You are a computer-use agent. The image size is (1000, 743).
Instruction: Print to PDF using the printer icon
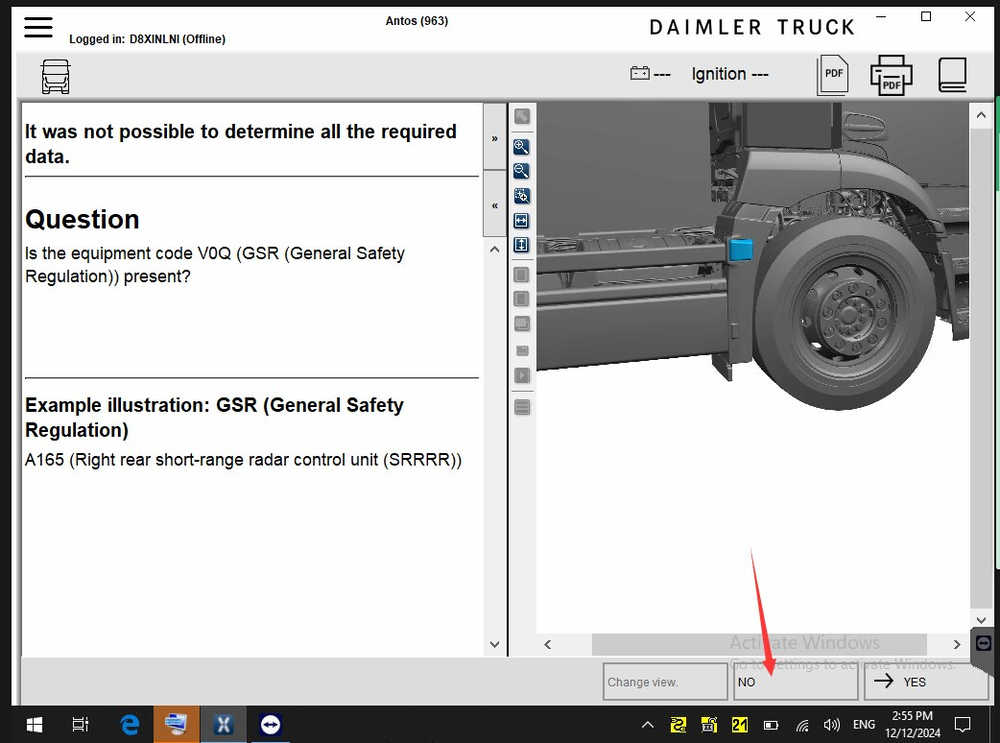point(891,75)
